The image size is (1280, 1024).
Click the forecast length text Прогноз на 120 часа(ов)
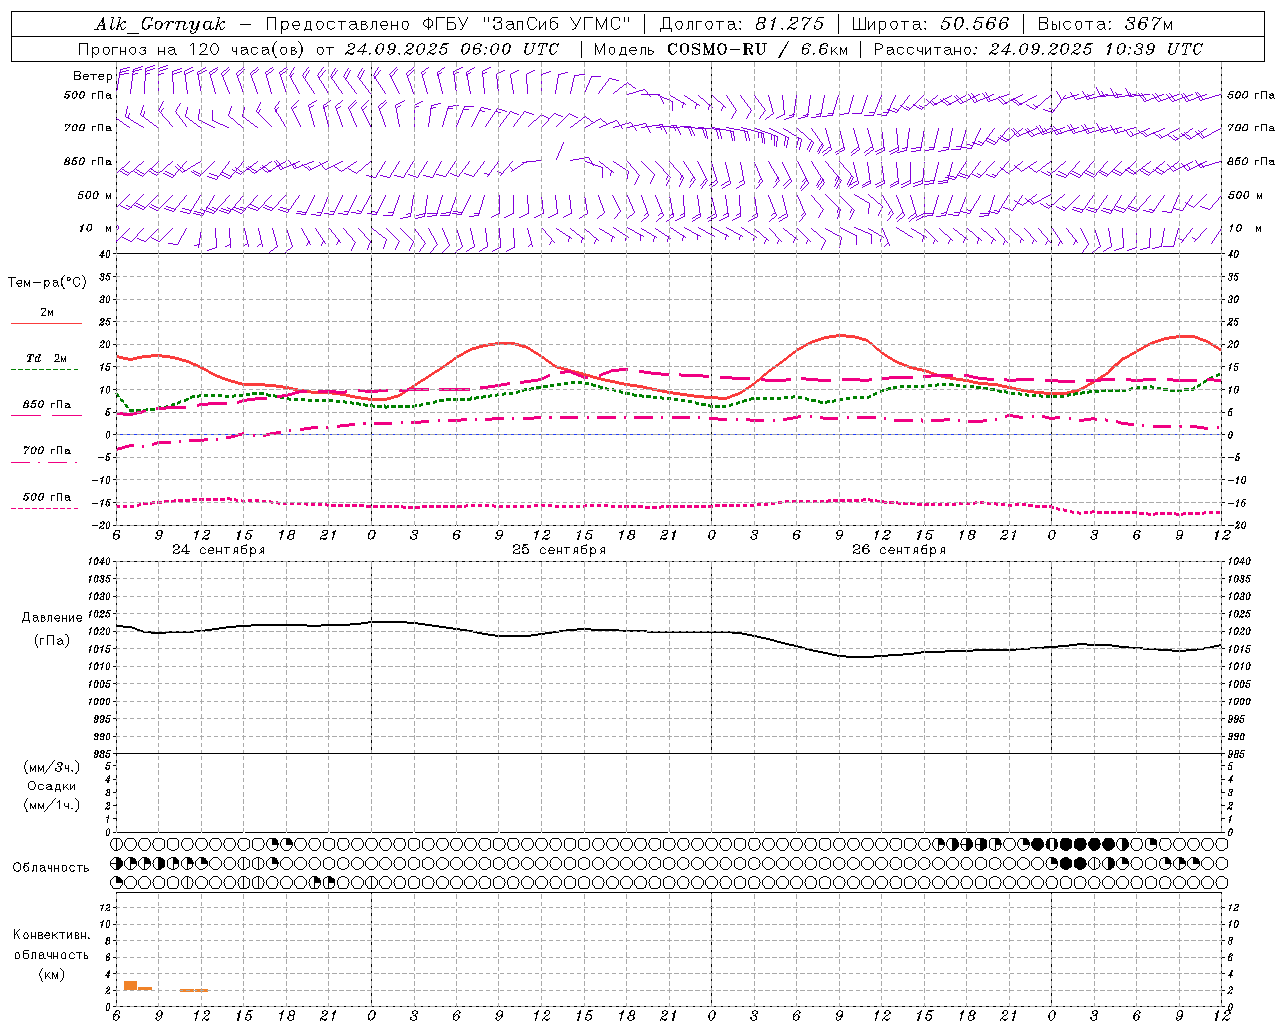[x=192, y=49]
